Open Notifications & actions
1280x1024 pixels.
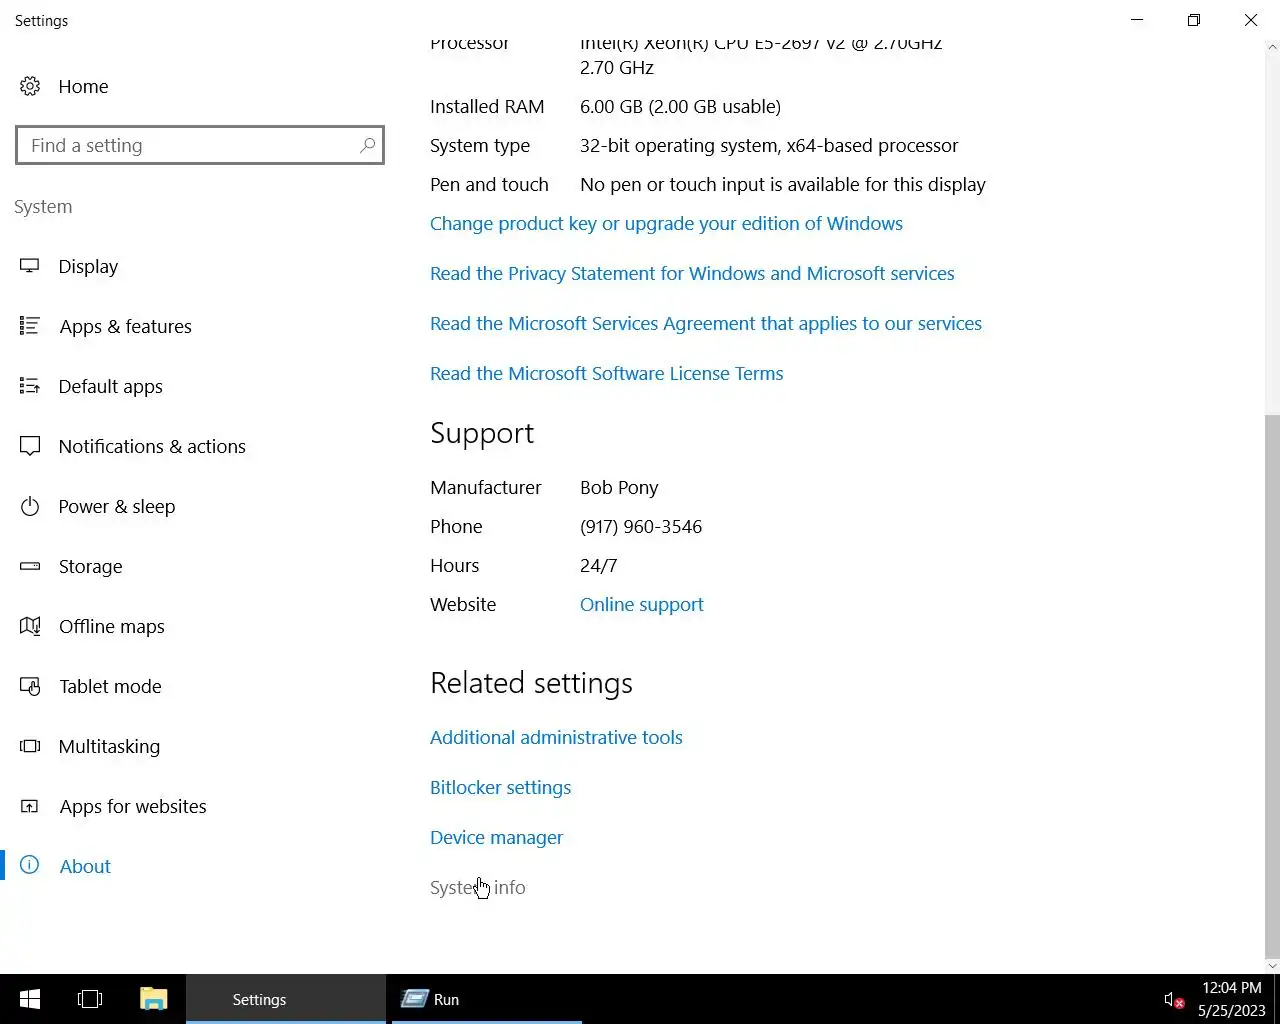click(x=152, y=446)
